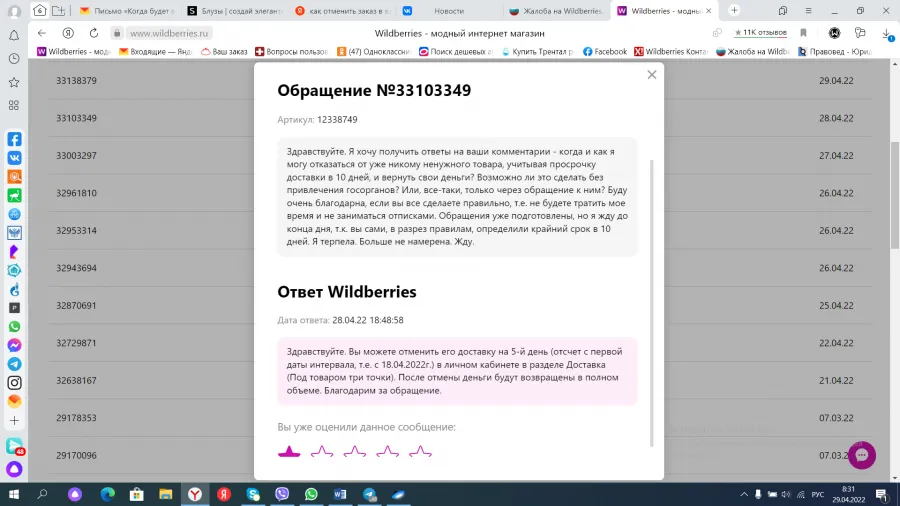
Task: Open Instagram icon in sidebar
Action: tap(14, 383)
